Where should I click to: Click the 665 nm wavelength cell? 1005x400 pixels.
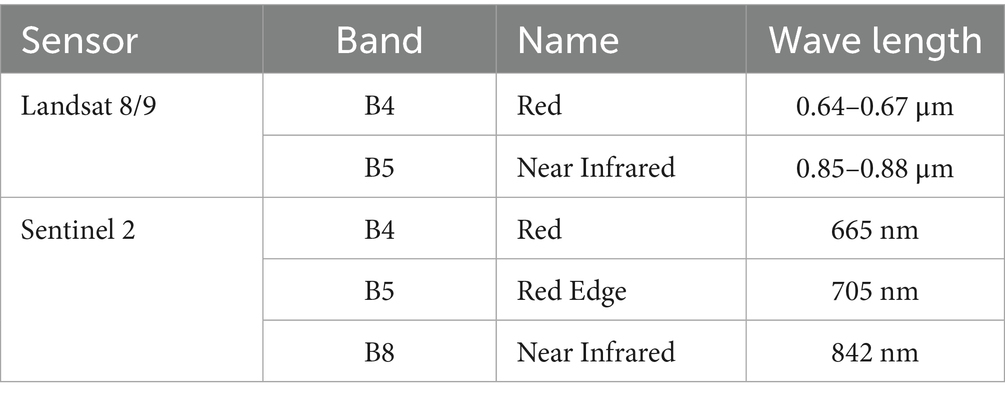pos(875,228)
